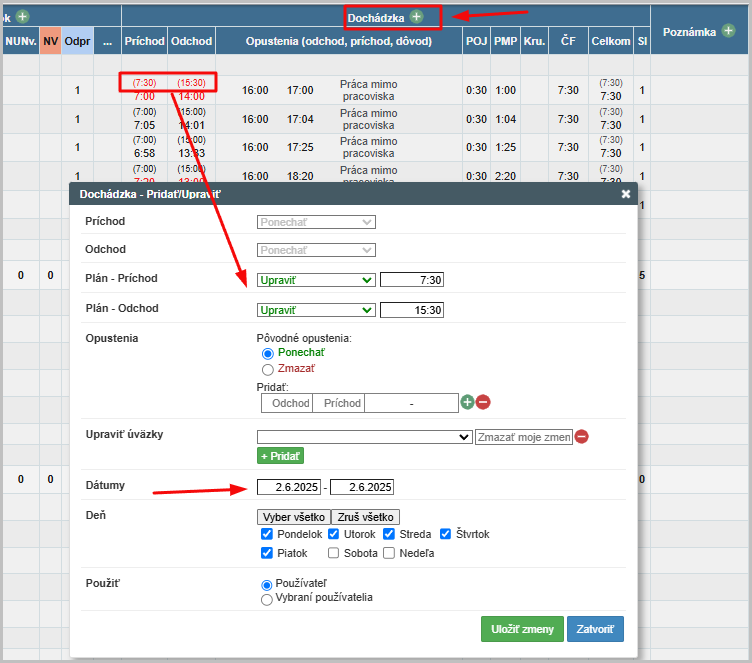Select the Ponechať radio for original leaves

(x=268, y=354)
